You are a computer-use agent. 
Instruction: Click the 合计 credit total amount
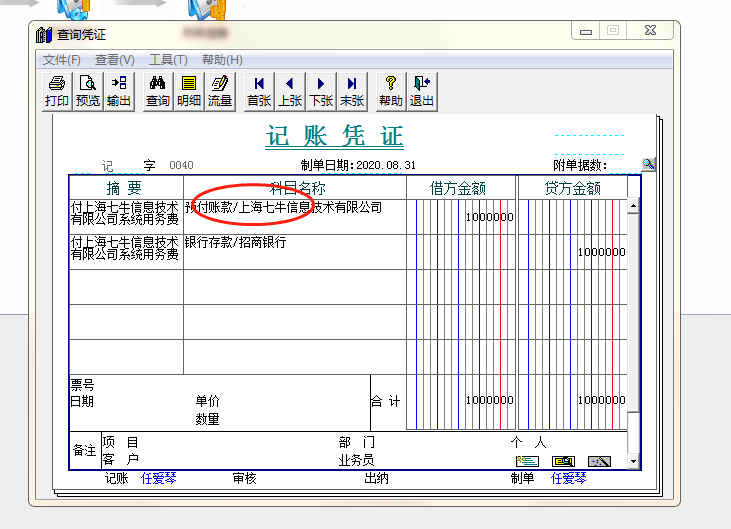pos(601,400)
